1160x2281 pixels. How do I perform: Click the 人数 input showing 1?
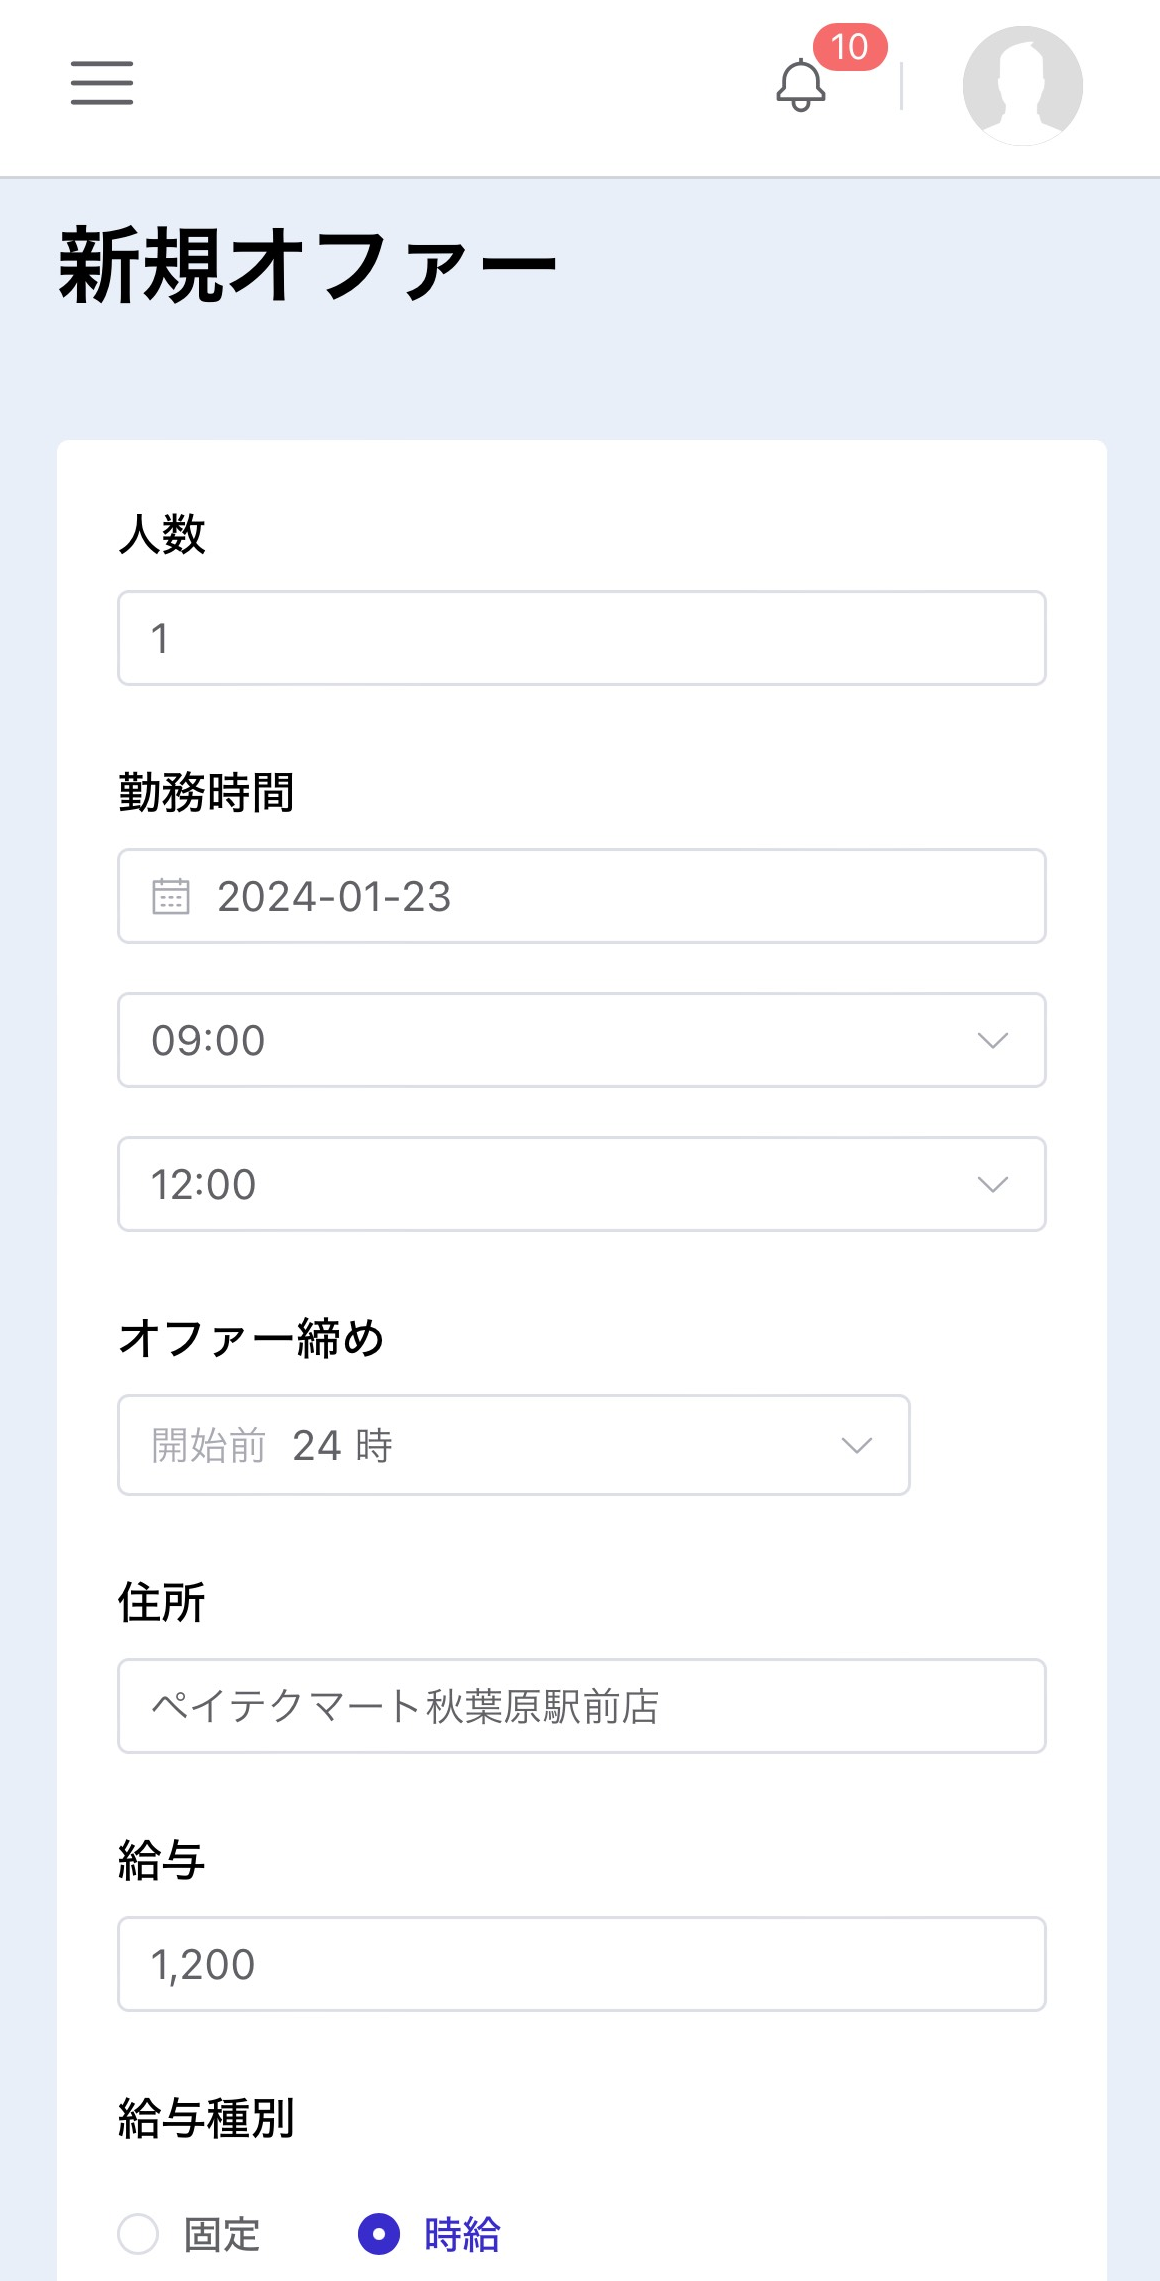(581, 638)
